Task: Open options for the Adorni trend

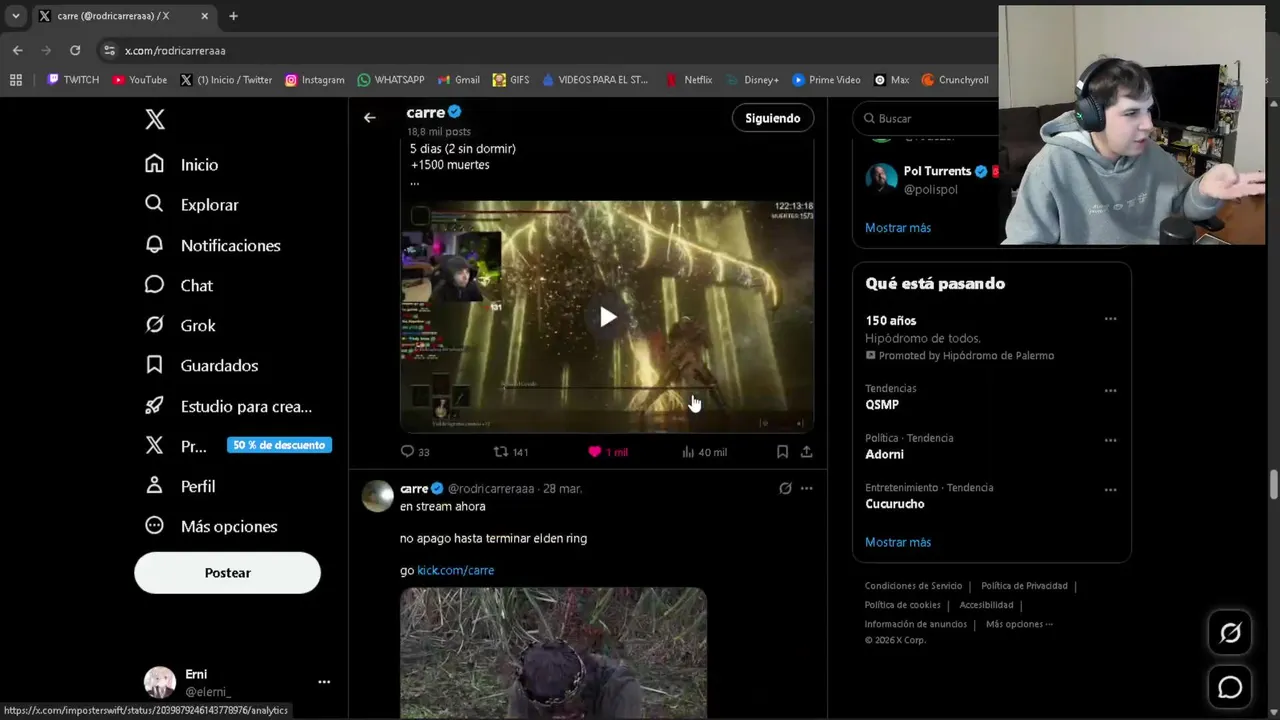Action: pos(1110,440)
